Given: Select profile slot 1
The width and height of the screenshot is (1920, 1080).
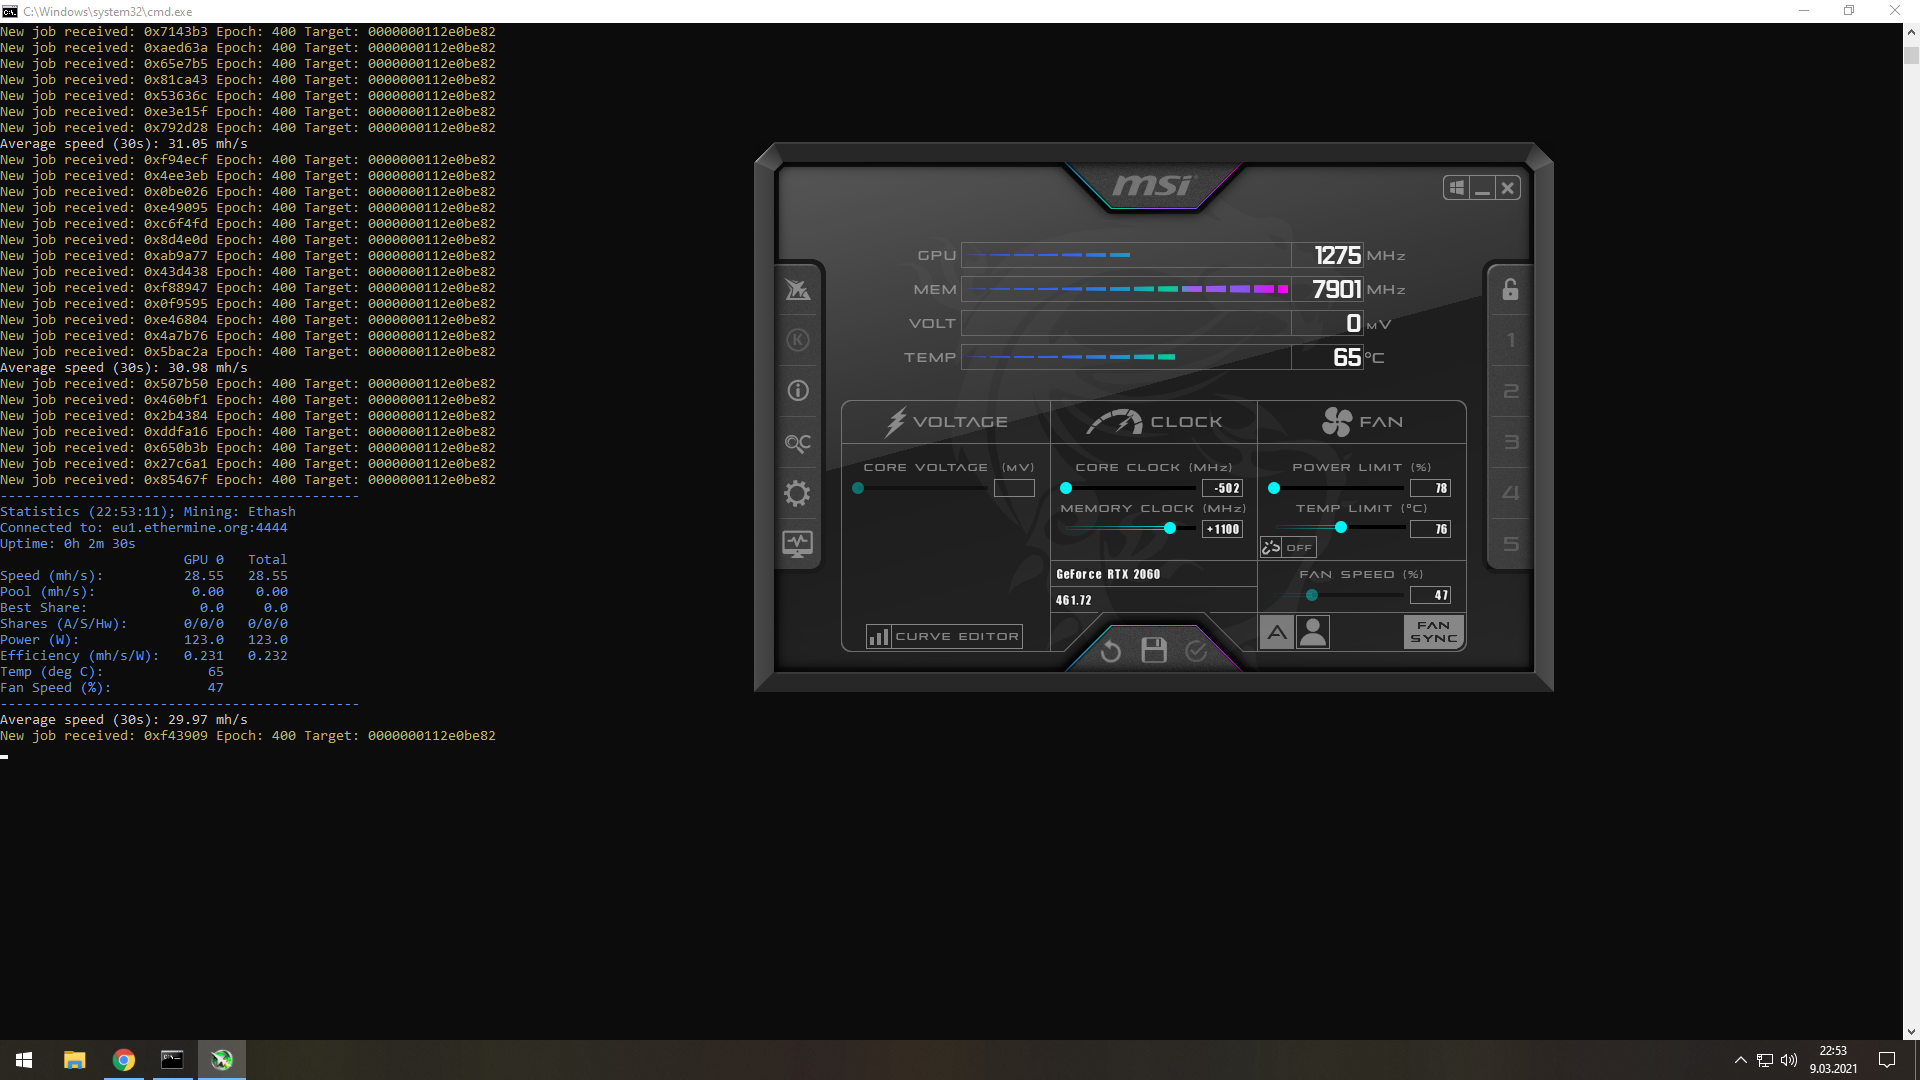Looking at the screenshot, I should click(x=1510, y=340).
